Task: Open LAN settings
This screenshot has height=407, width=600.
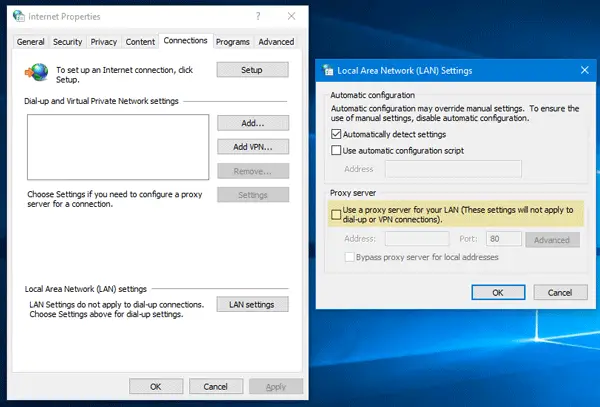Action: tap(252, 304)
